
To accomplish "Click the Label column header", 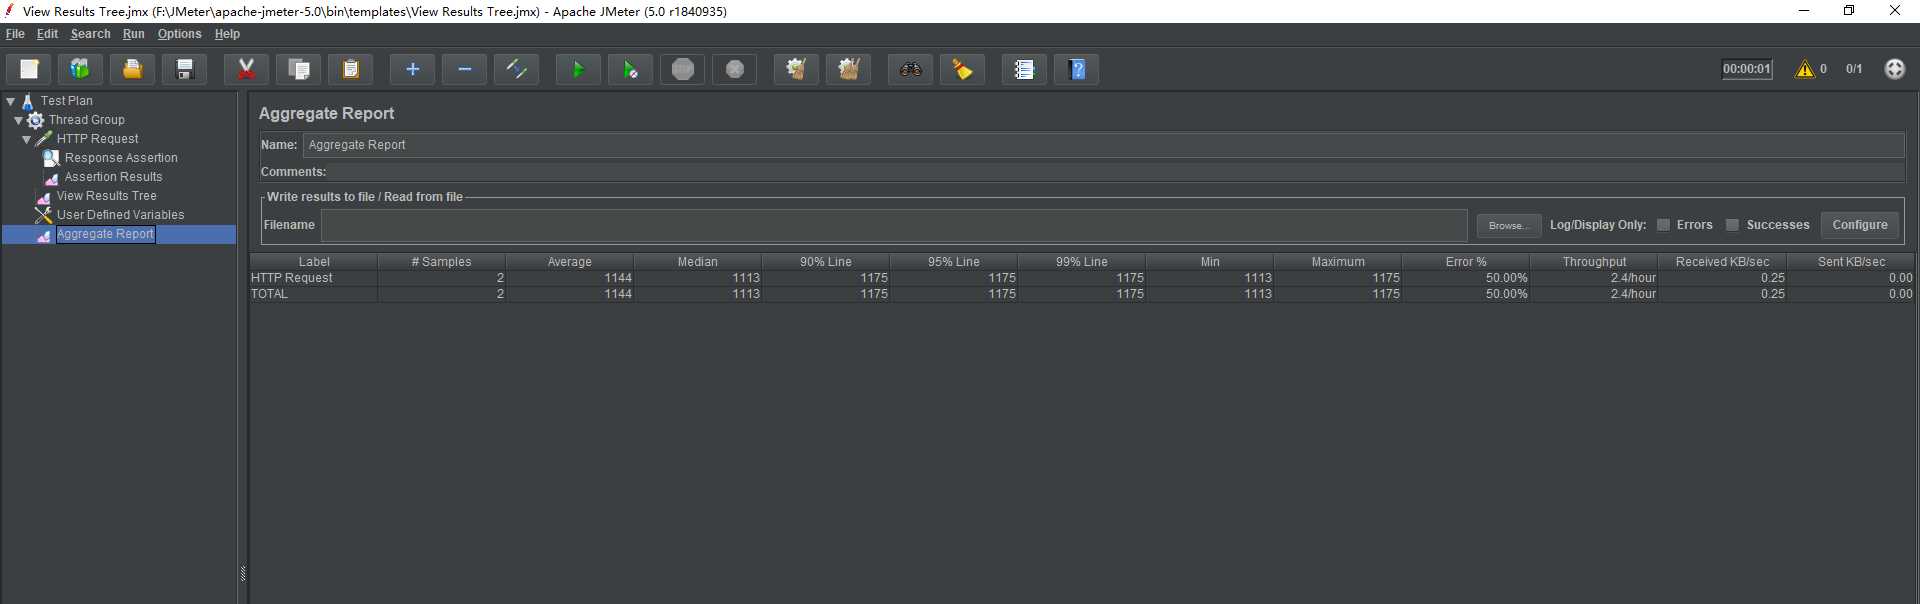I will pos(313,262).
